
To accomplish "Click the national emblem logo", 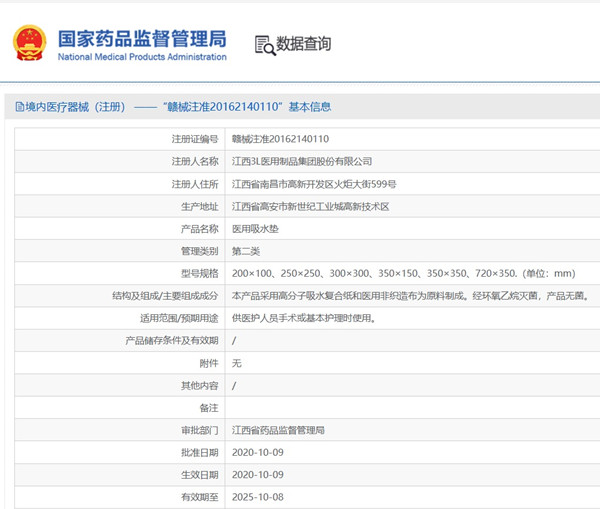I will (x=28, y=43).
